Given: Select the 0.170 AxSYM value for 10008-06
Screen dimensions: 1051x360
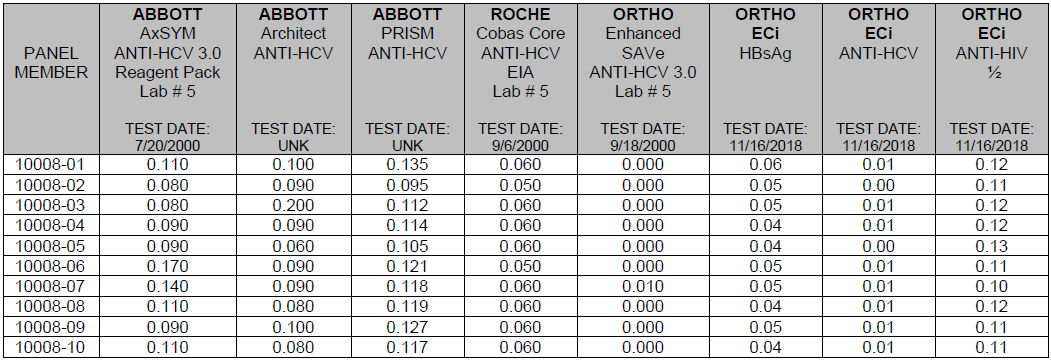Looking at the screenshot, I should [x=168, y=266].
